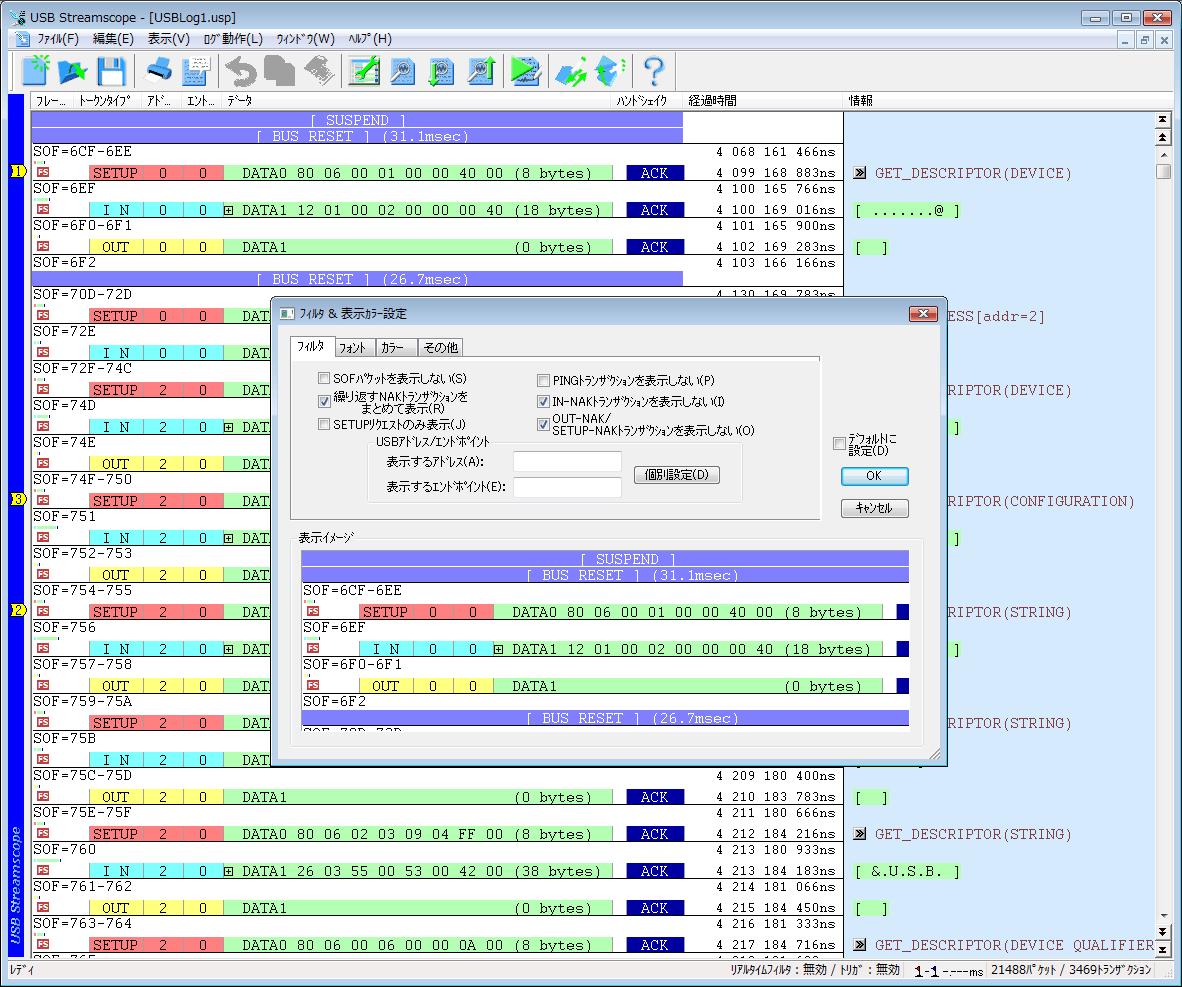
Task: Open the ウィンドウ(W) menu
Action: click(x=305, y=39)
